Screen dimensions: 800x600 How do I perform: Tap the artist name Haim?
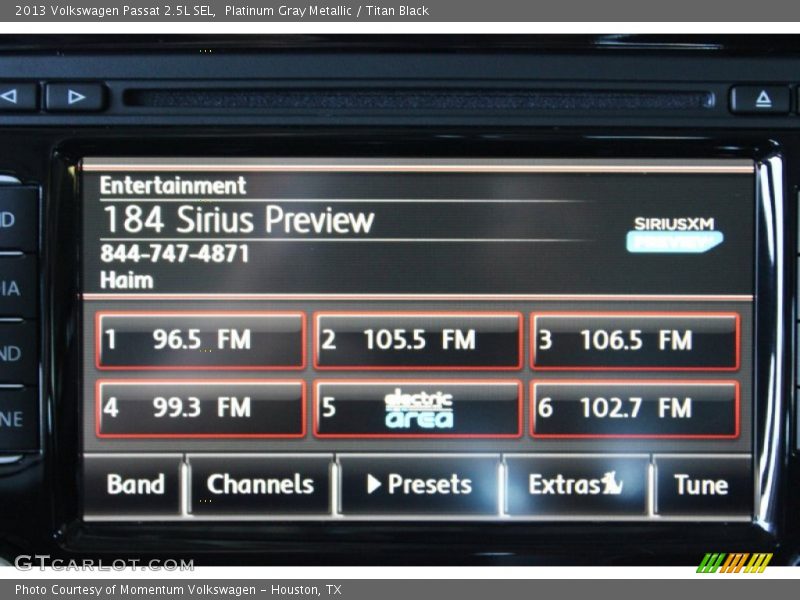pyautogui.click(x=127, y=280)
